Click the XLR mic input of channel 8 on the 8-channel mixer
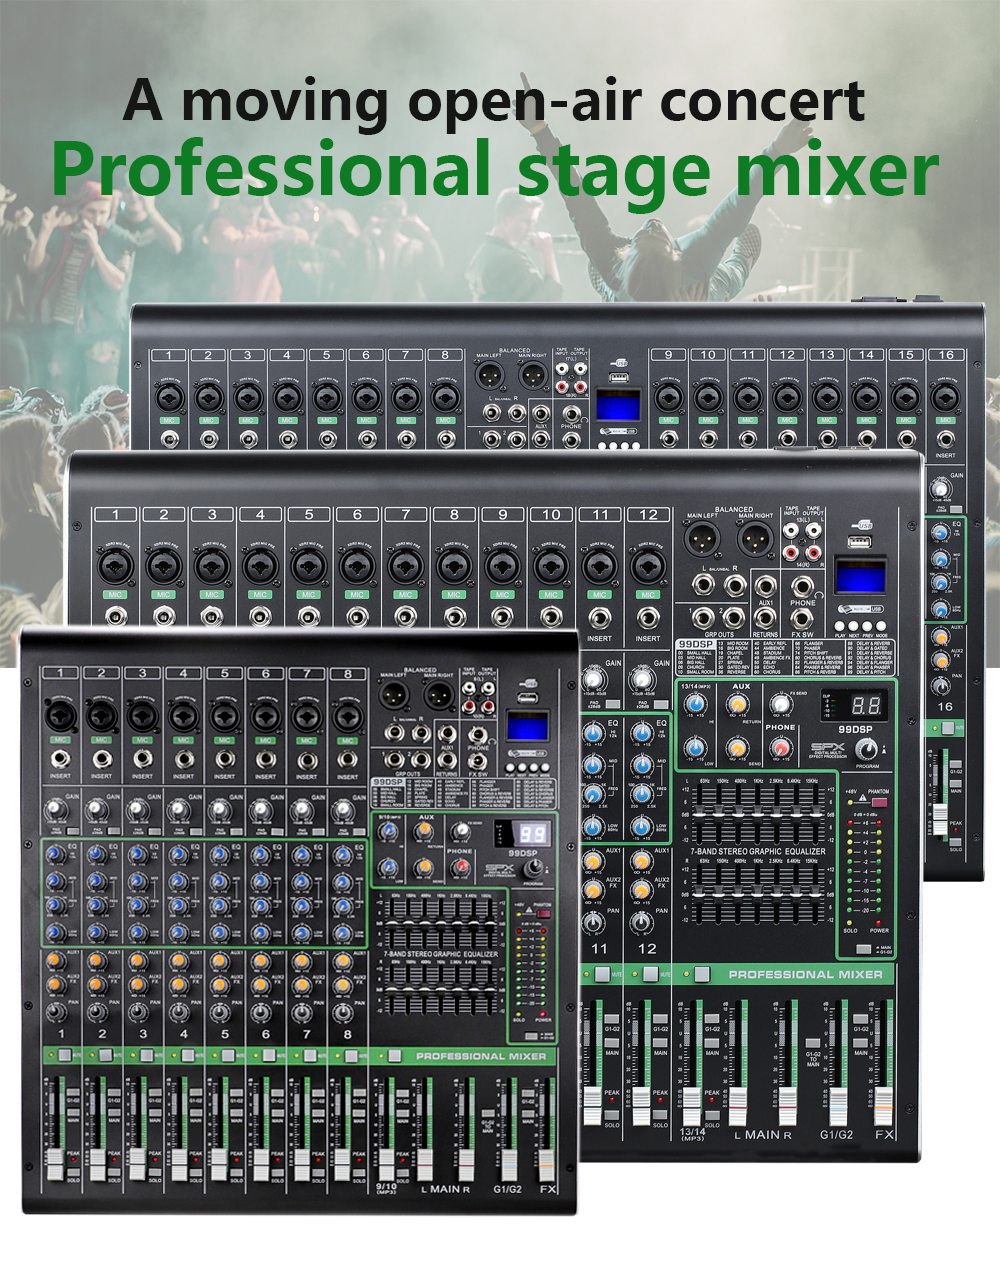 [347, 716]
